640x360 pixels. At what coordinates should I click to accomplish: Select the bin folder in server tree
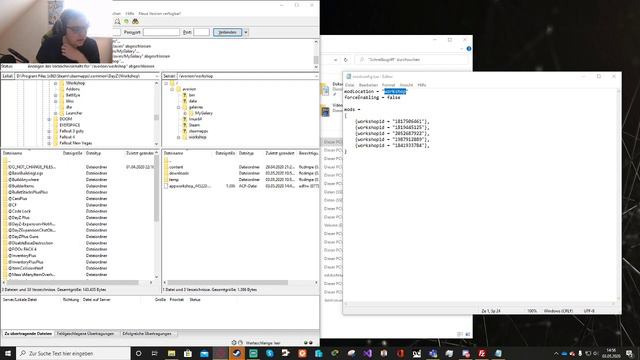point(191,95)
